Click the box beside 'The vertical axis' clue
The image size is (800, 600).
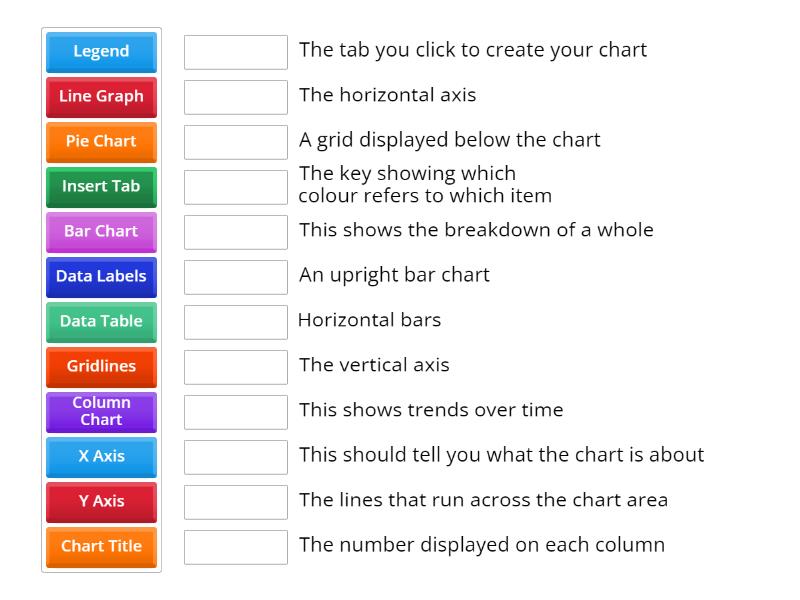235,366
